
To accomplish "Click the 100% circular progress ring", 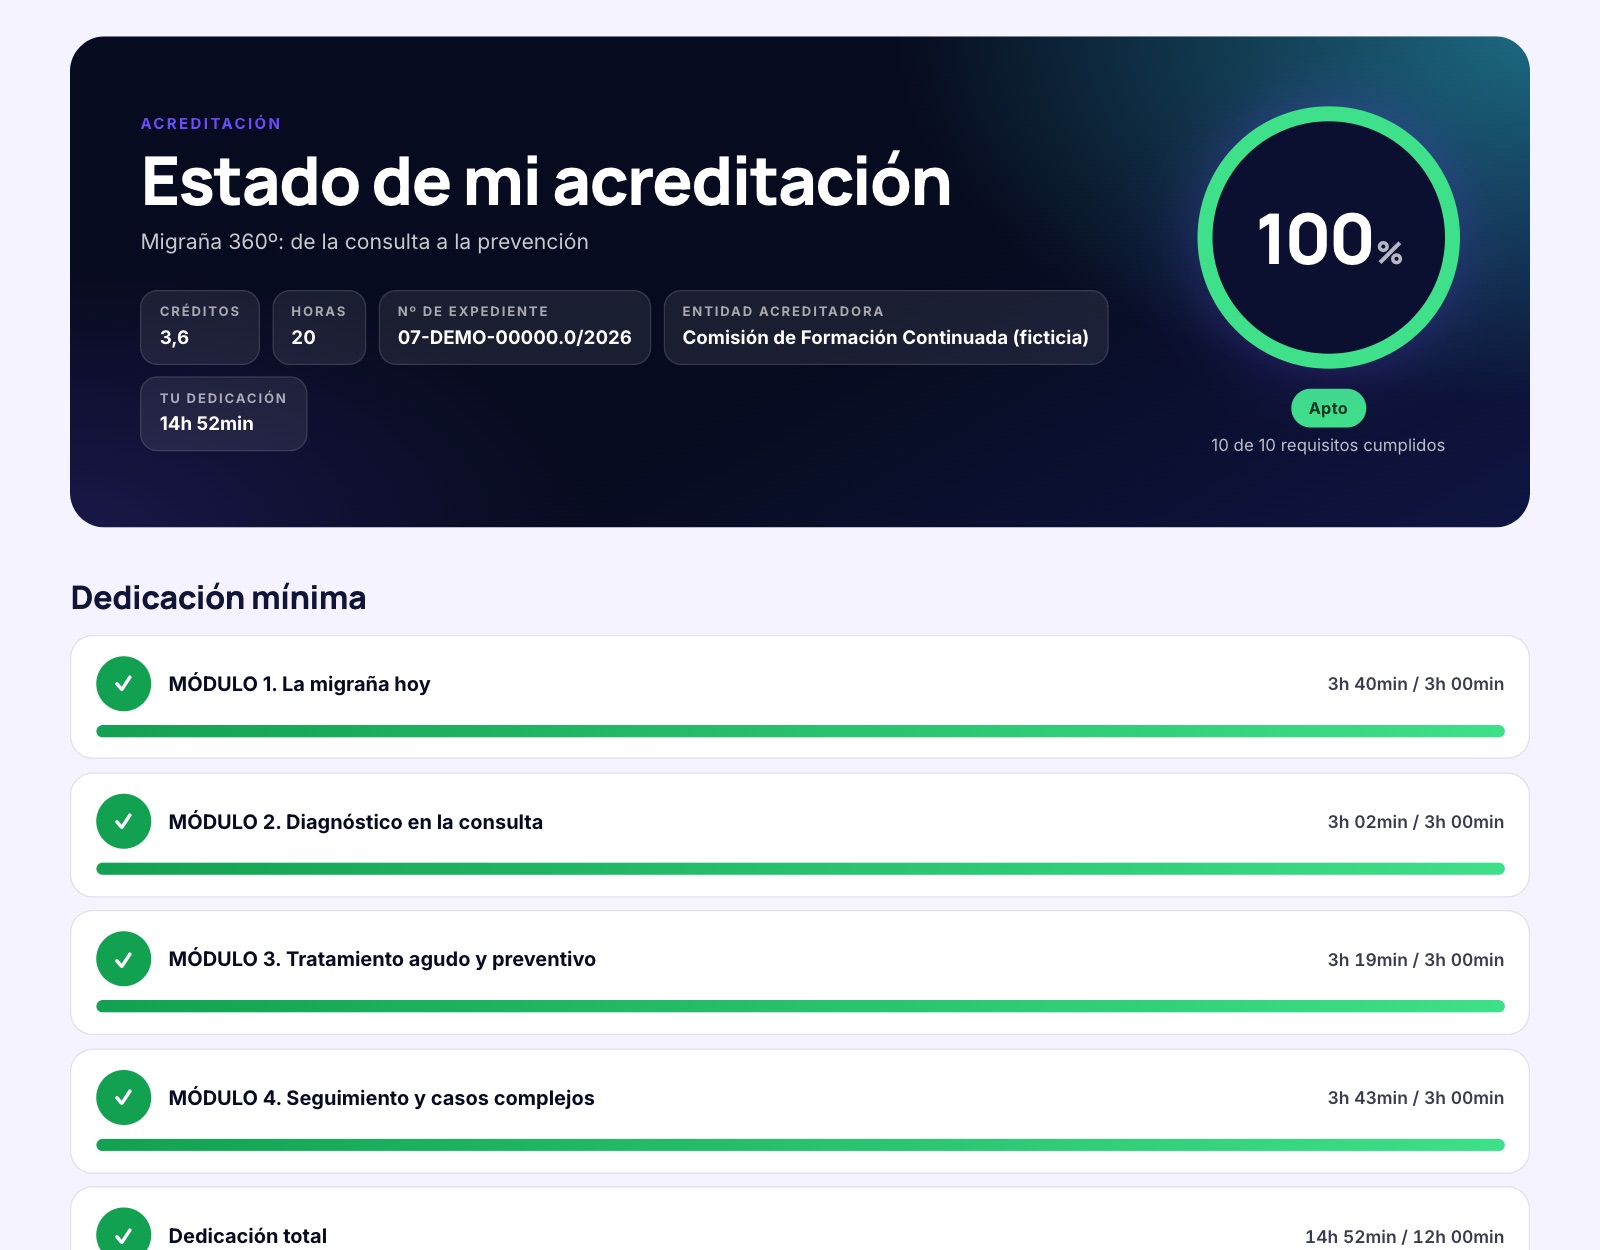I will (1328, 238).
